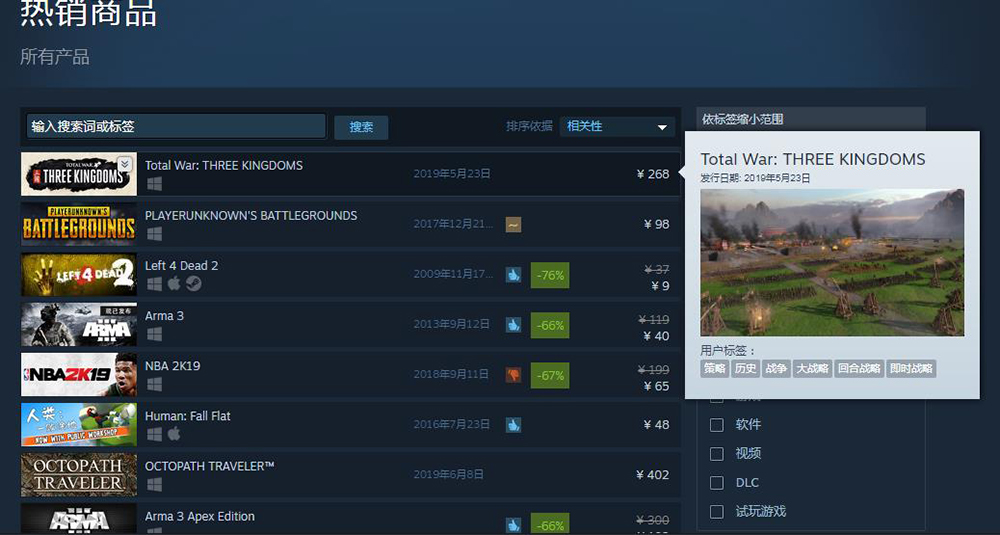Click ¥ 268 price of Total War

653,174
